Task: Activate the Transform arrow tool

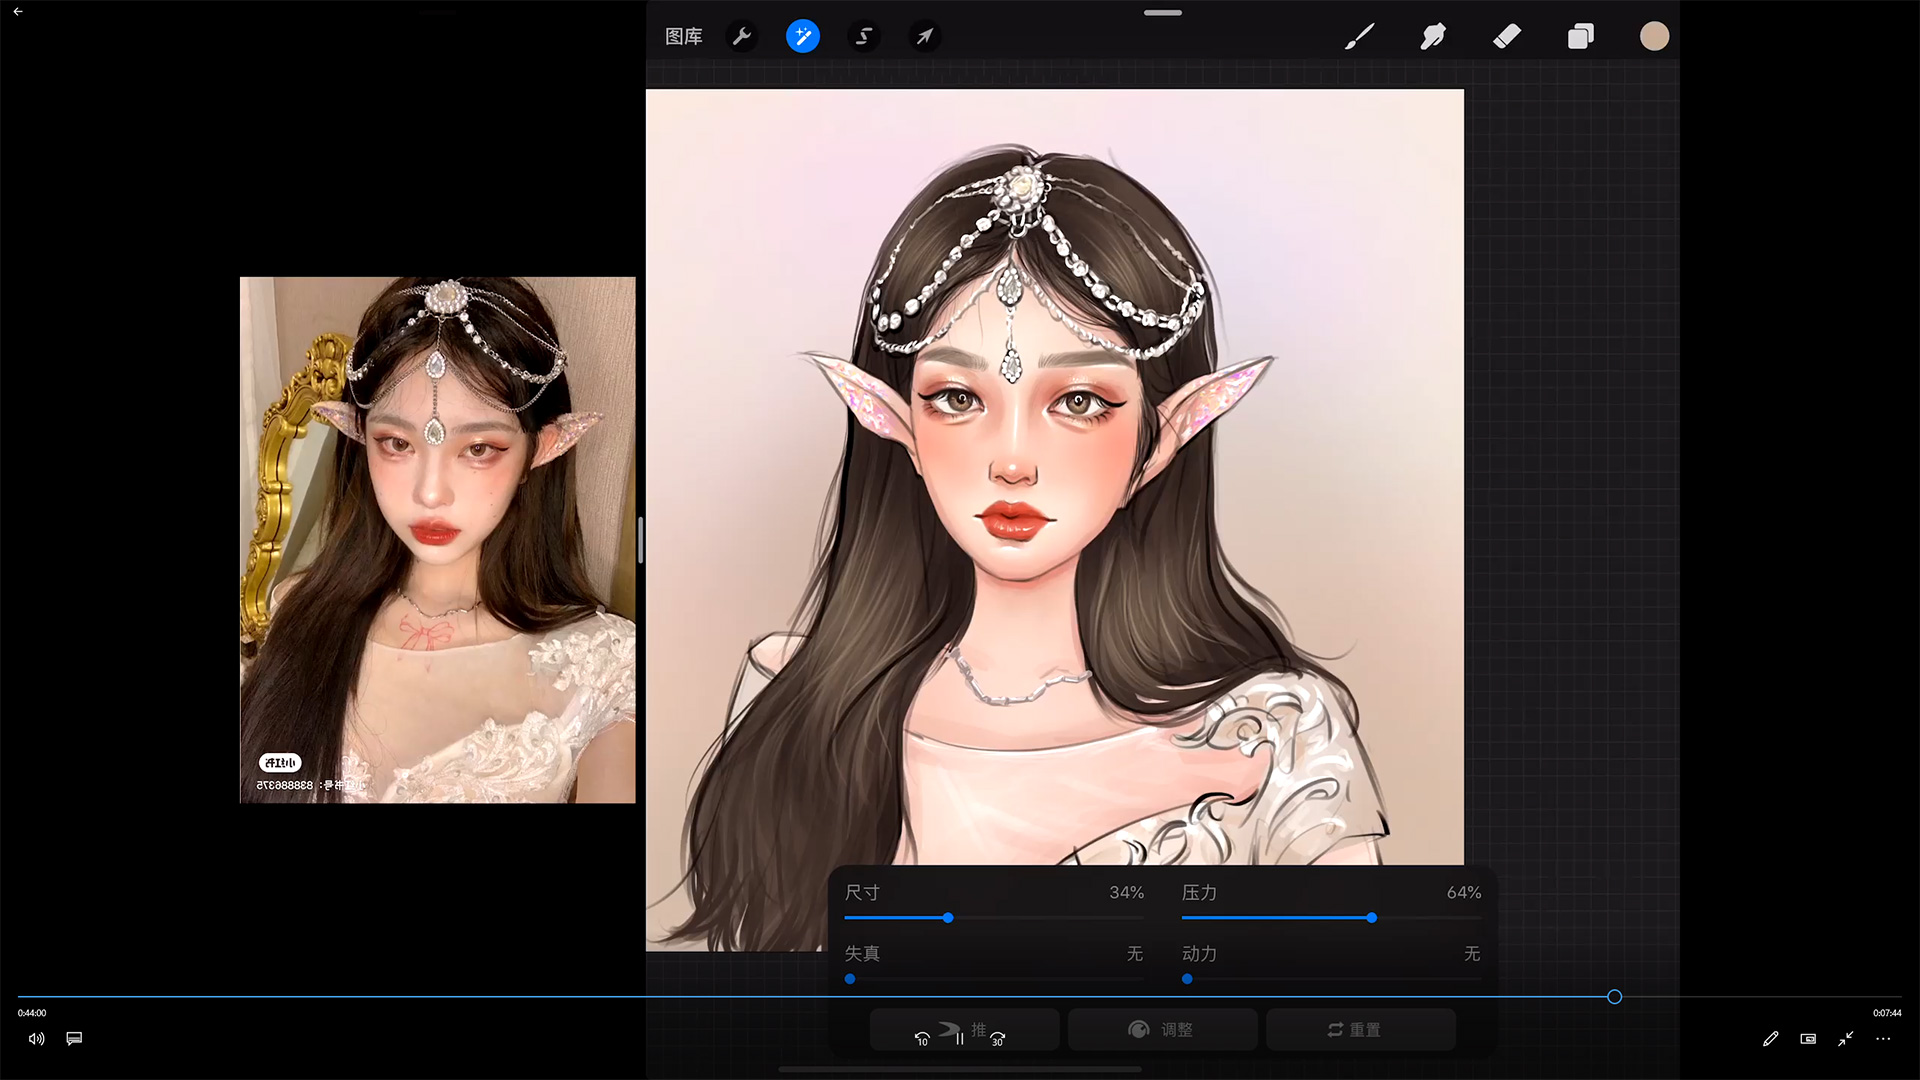Action: [x=925, y=37]
